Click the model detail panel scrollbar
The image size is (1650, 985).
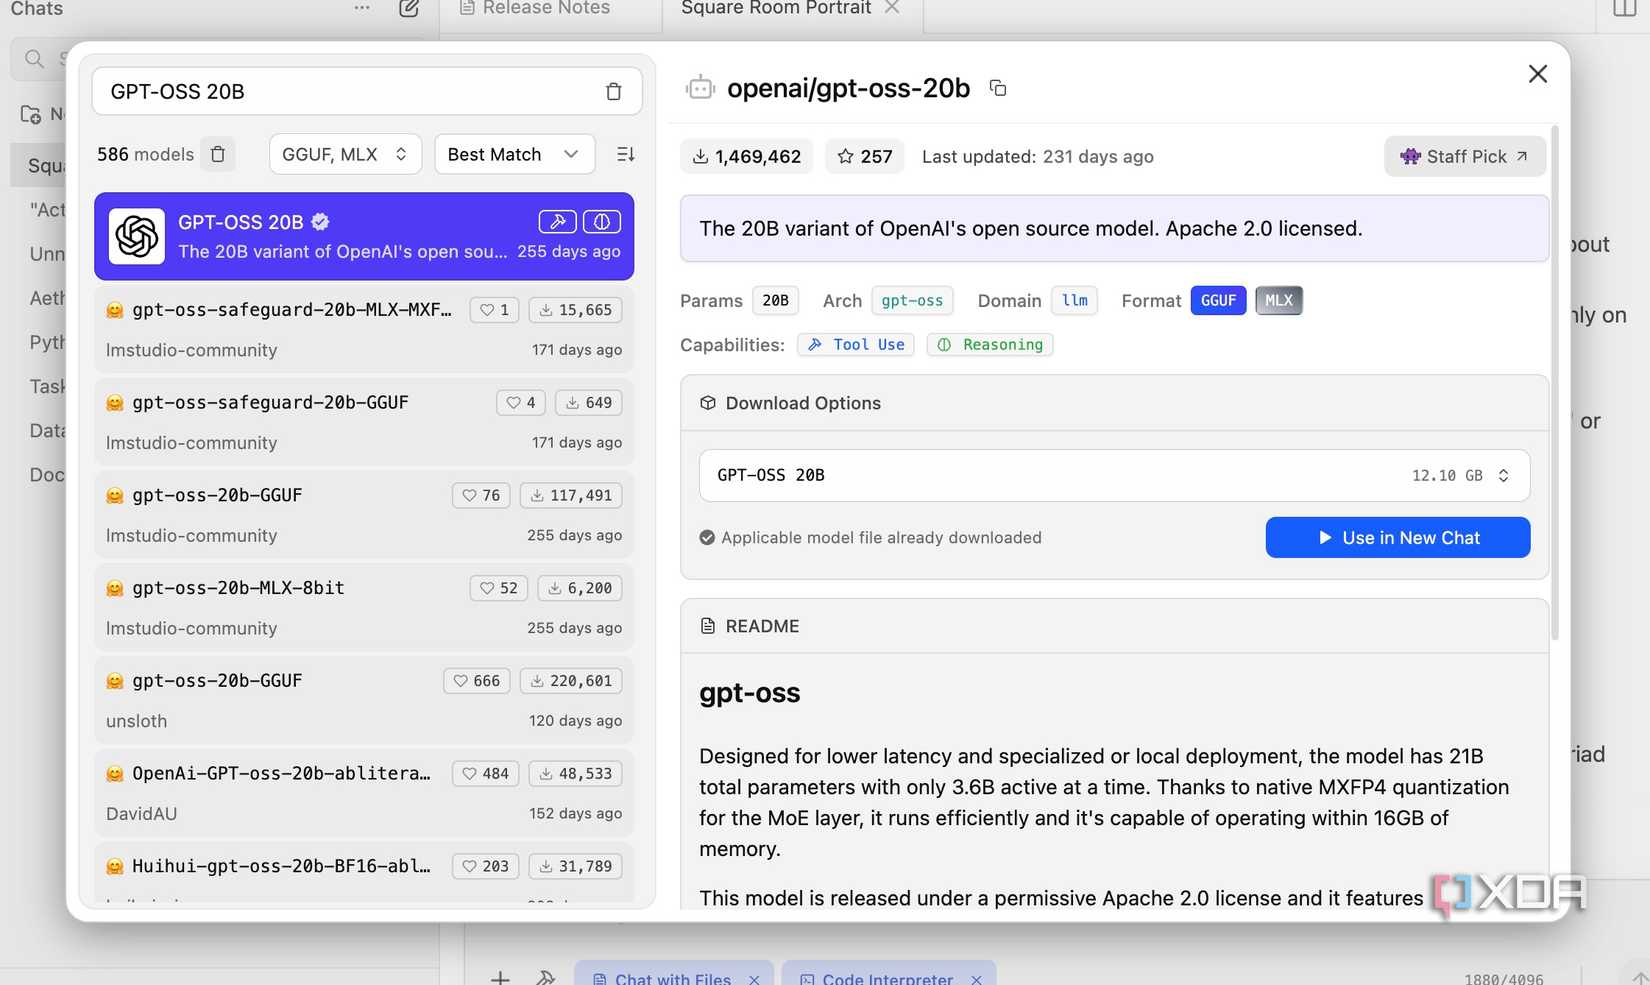(1554, 382)
